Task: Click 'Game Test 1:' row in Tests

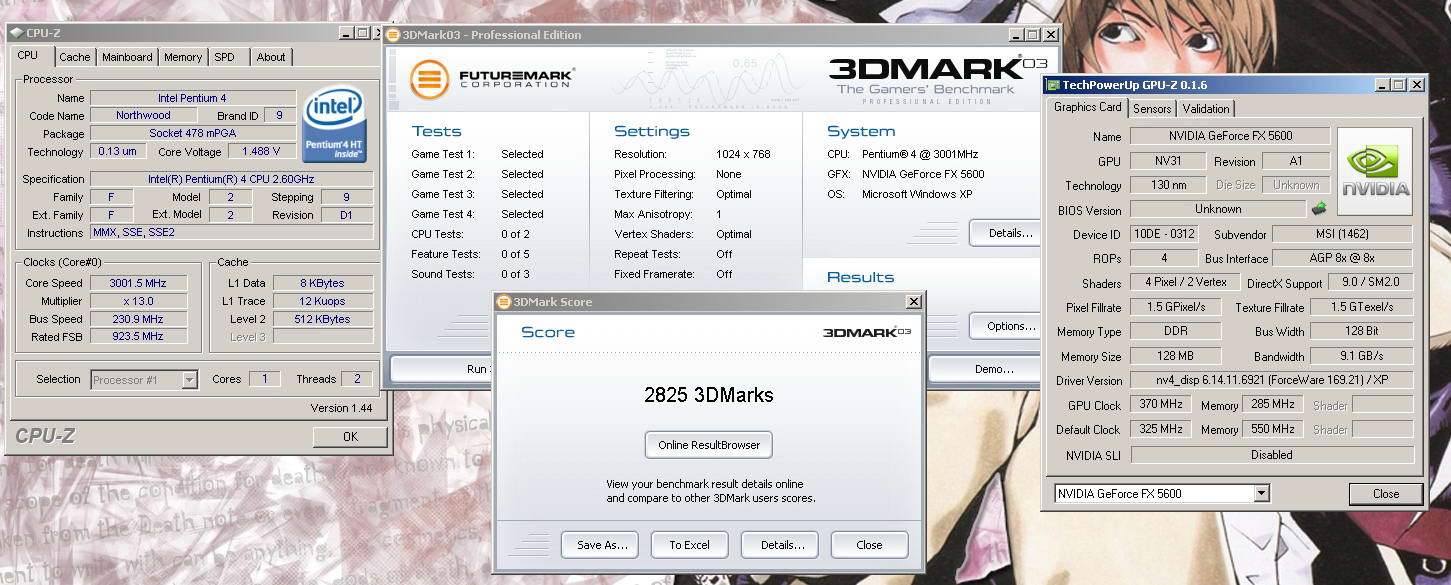Action: [x=477, y=154]
